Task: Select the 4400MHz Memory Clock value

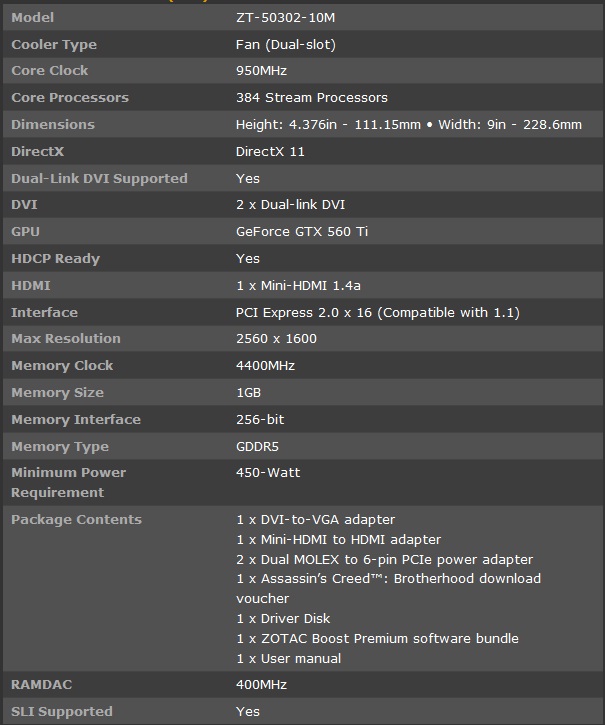Action: tap(265, 365)
